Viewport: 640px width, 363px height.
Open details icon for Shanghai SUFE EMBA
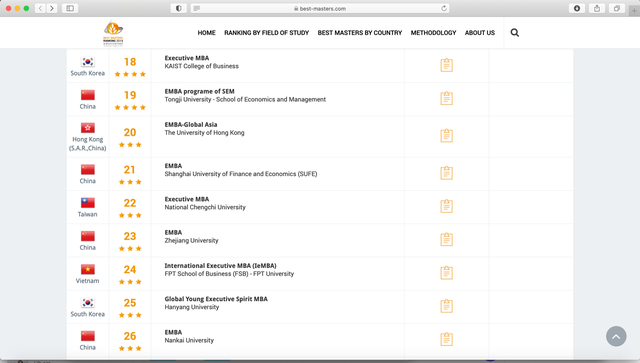[446, 173]
